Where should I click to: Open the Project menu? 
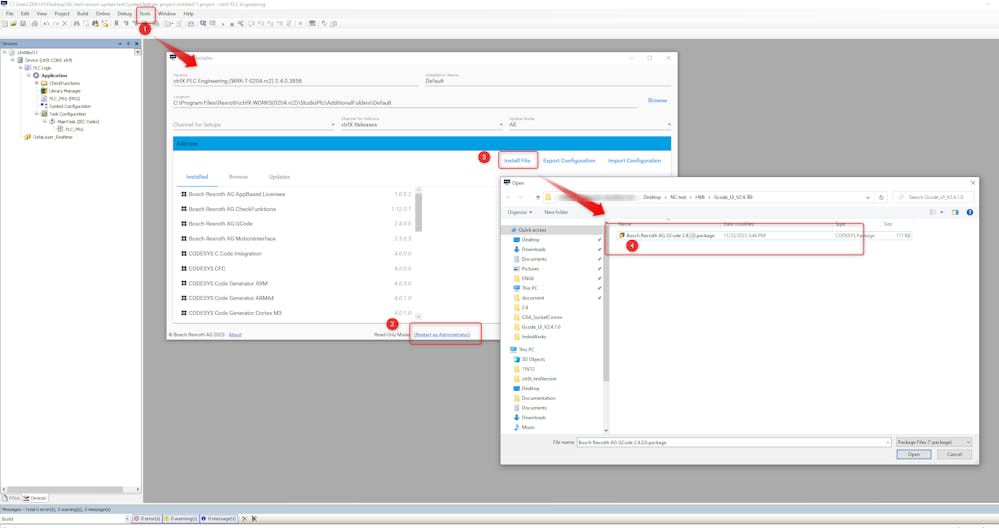tap(62, 13)
